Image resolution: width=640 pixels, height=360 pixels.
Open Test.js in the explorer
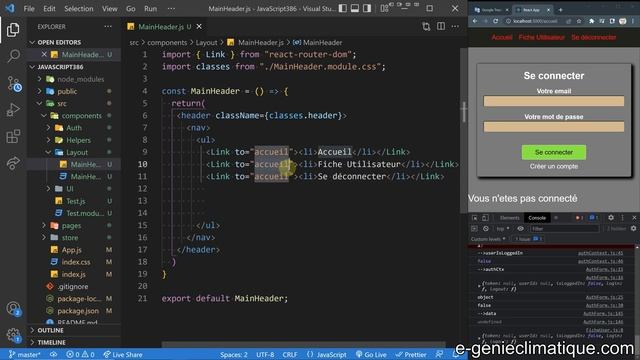pos(76,201)
